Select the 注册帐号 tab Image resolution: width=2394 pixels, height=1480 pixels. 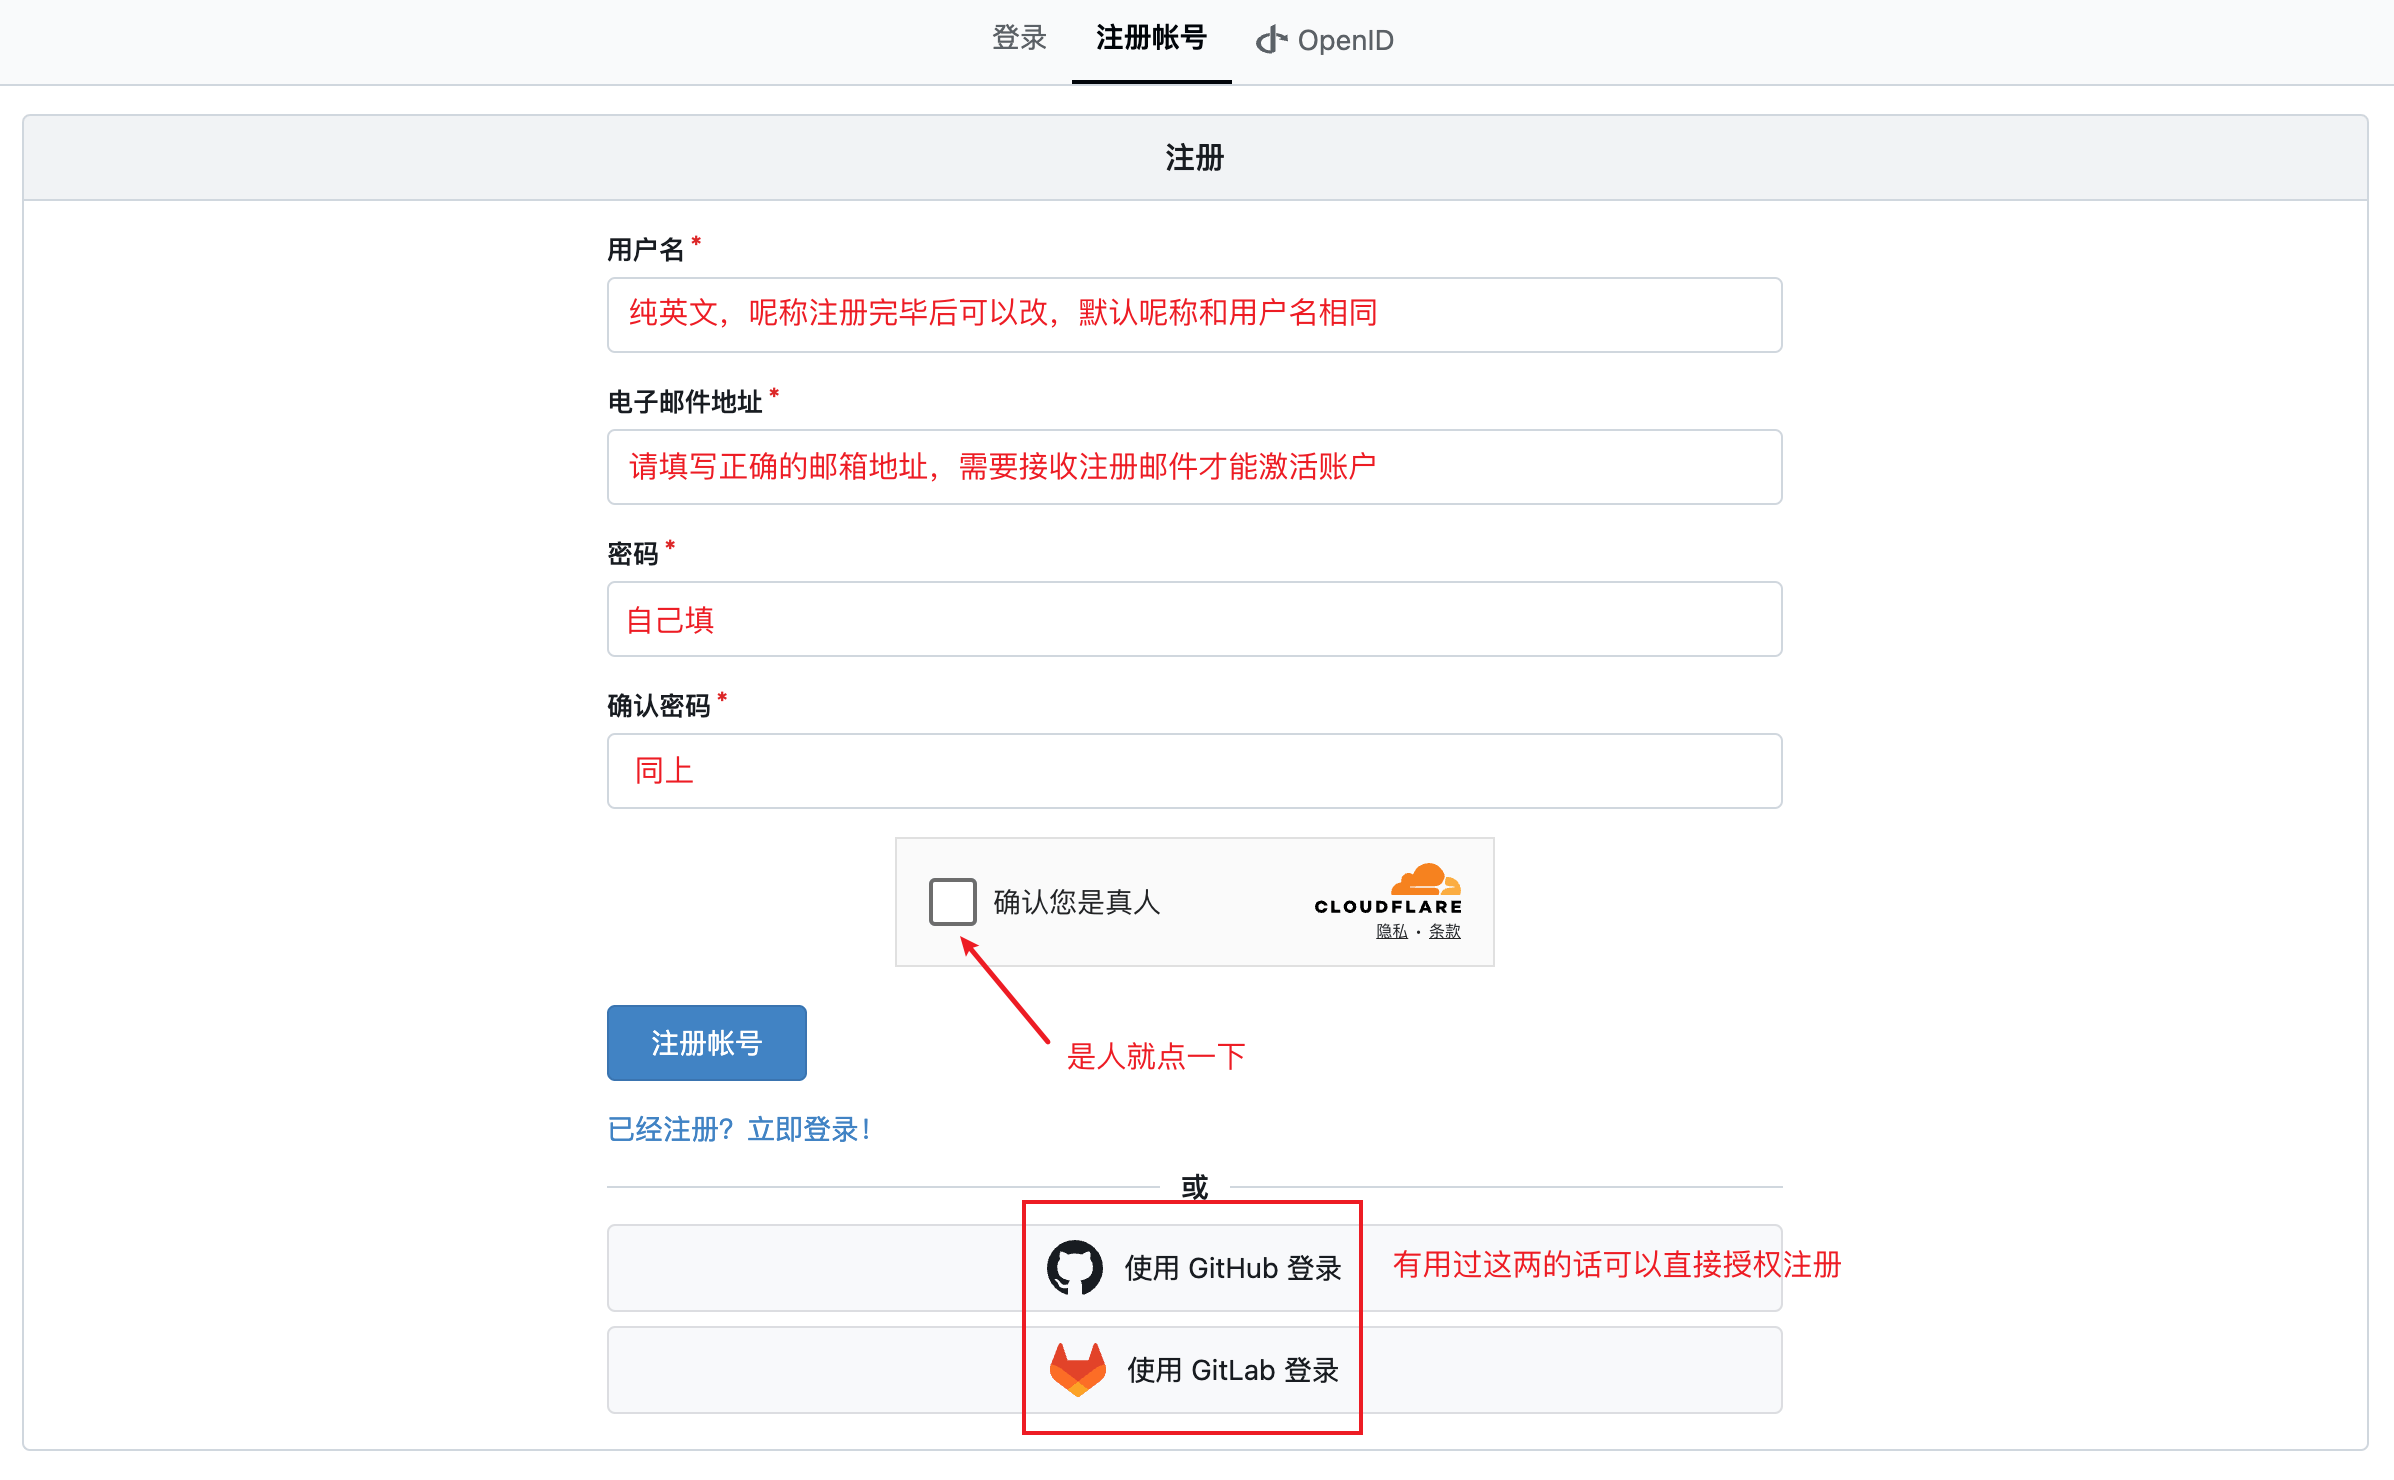pos(1151,39)
